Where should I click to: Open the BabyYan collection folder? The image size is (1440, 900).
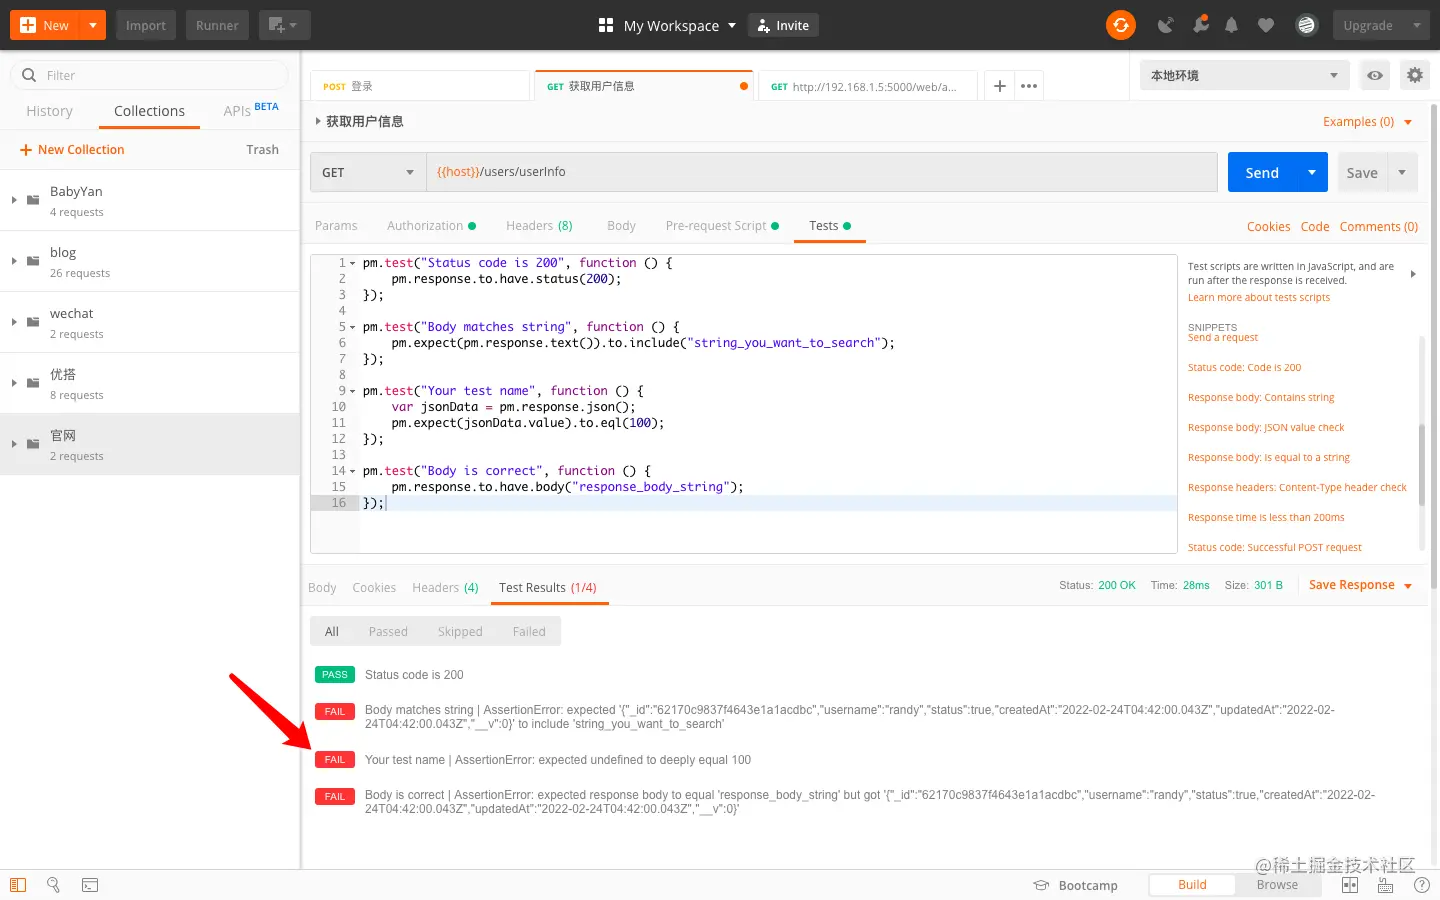tap(150, 200)
